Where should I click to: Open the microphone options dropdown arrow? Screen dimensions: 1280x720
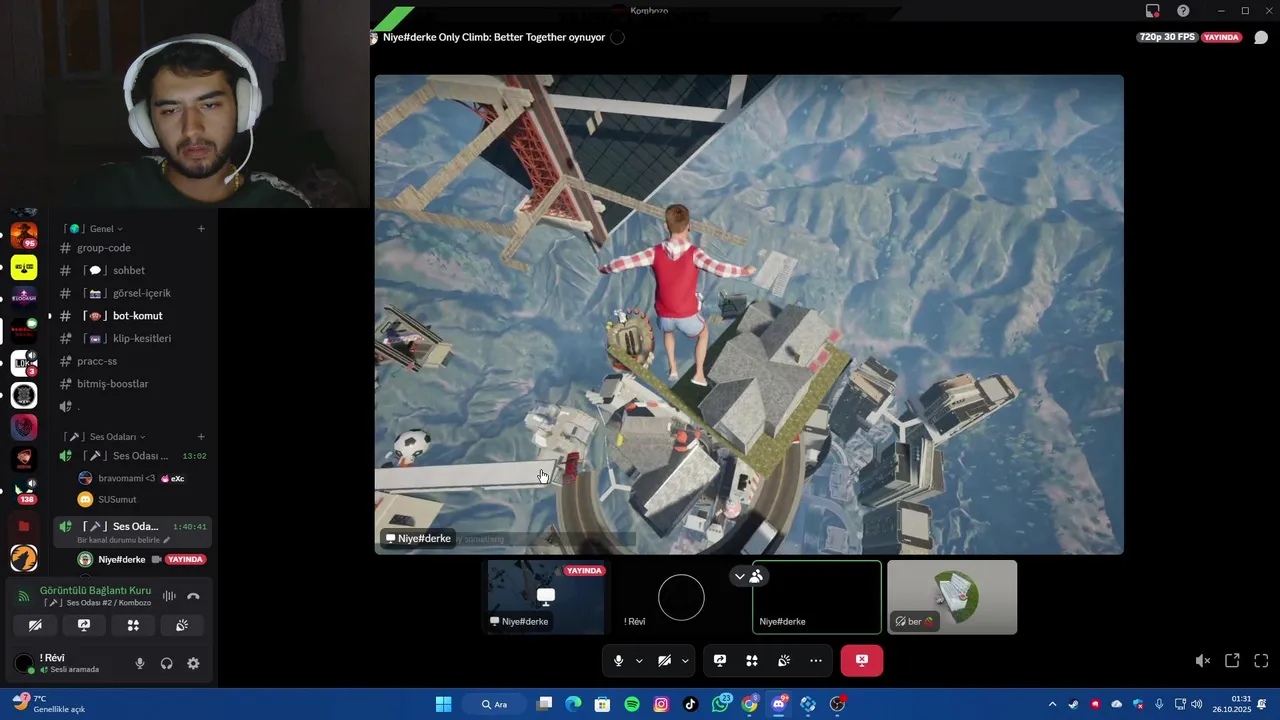639,660
